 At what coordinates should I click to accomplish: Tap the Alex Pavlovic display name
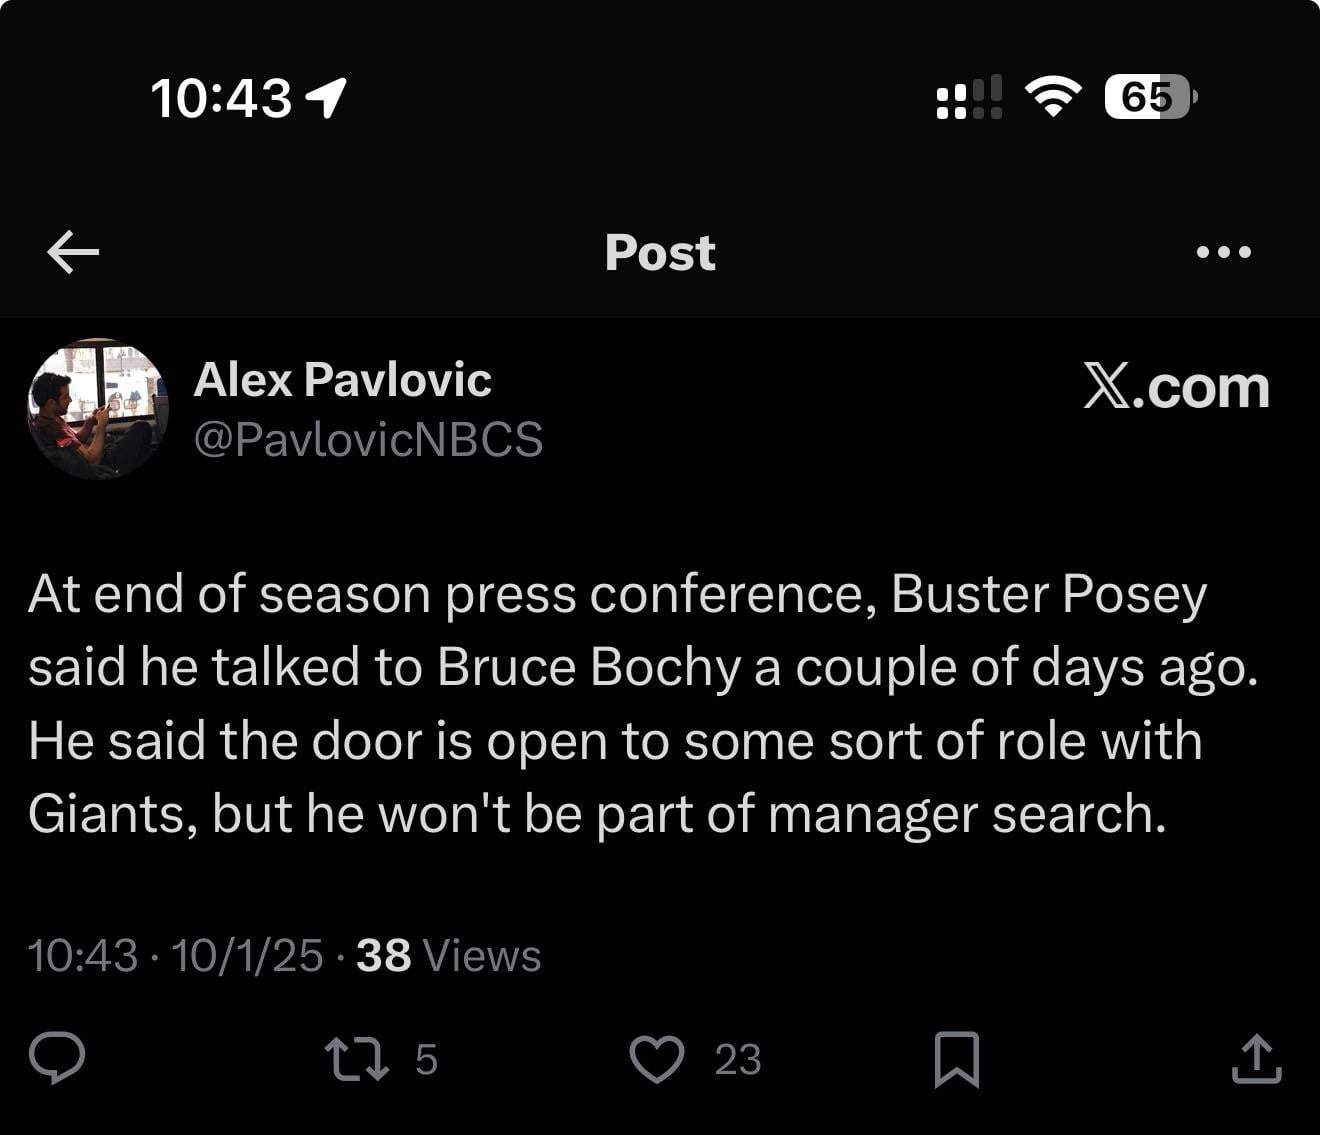pos(342,380)
